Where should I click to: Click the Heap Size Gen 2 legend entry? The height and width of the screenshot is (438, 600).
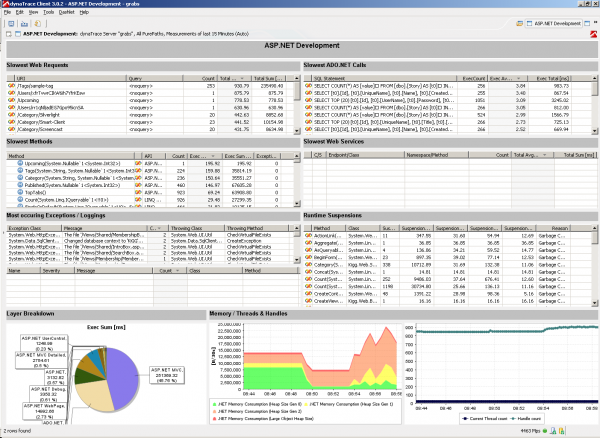pyautogui.click(x=257, y=411)
